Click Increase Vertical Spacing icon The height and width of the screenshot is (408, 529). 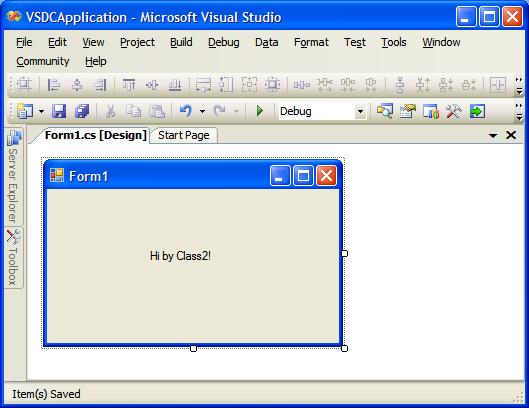[x=423, y=84]
